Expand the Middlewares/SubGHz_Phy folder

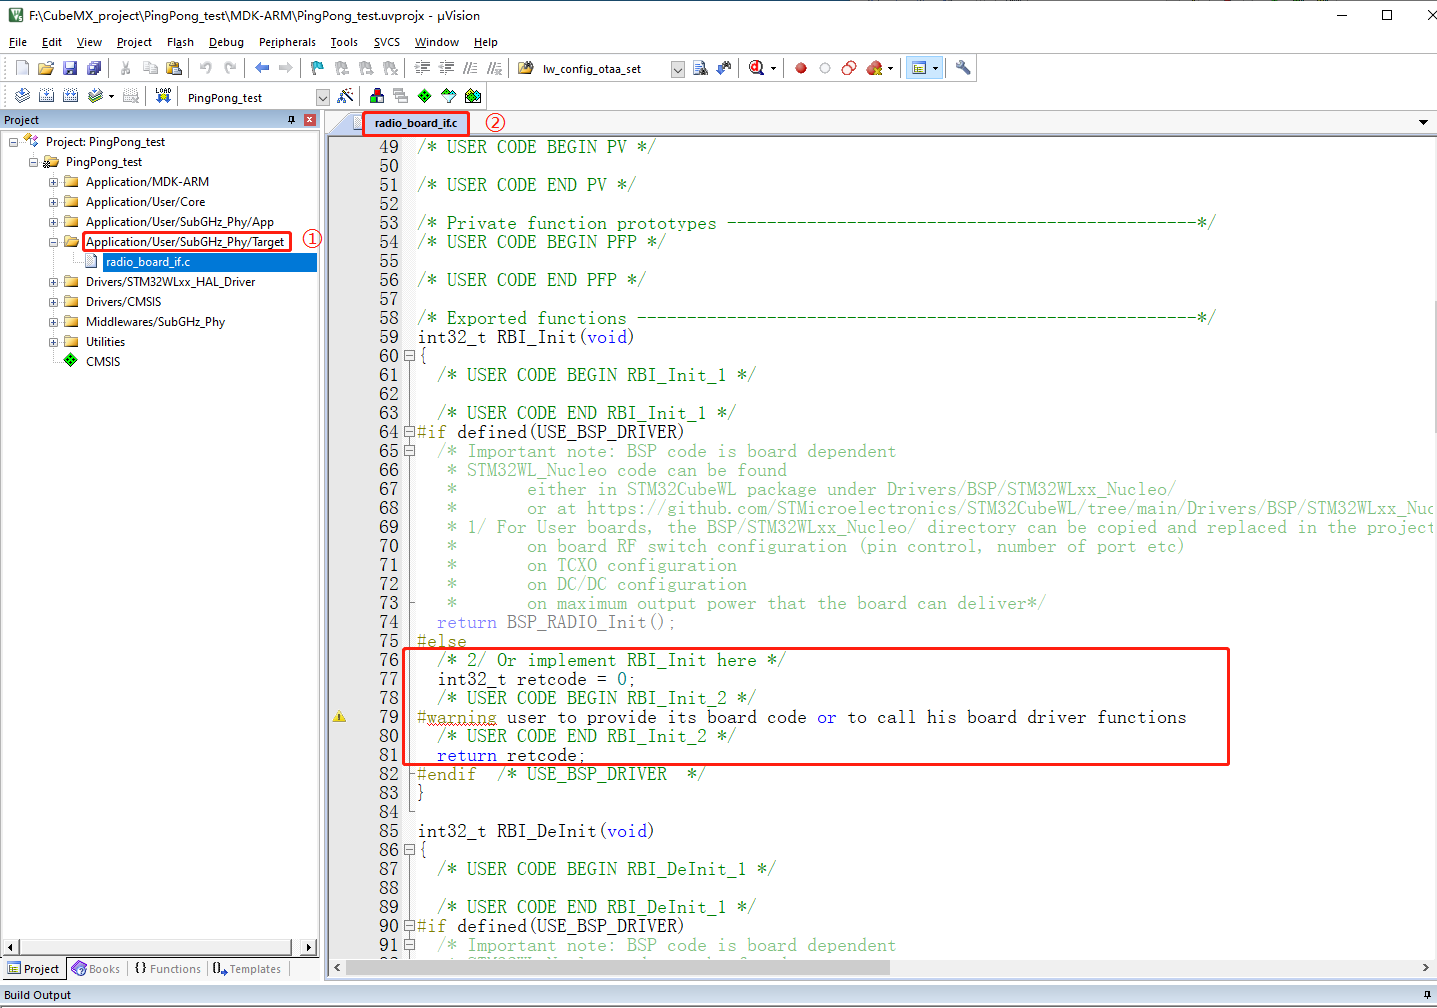pyautogui.click(x=54, y=322)
